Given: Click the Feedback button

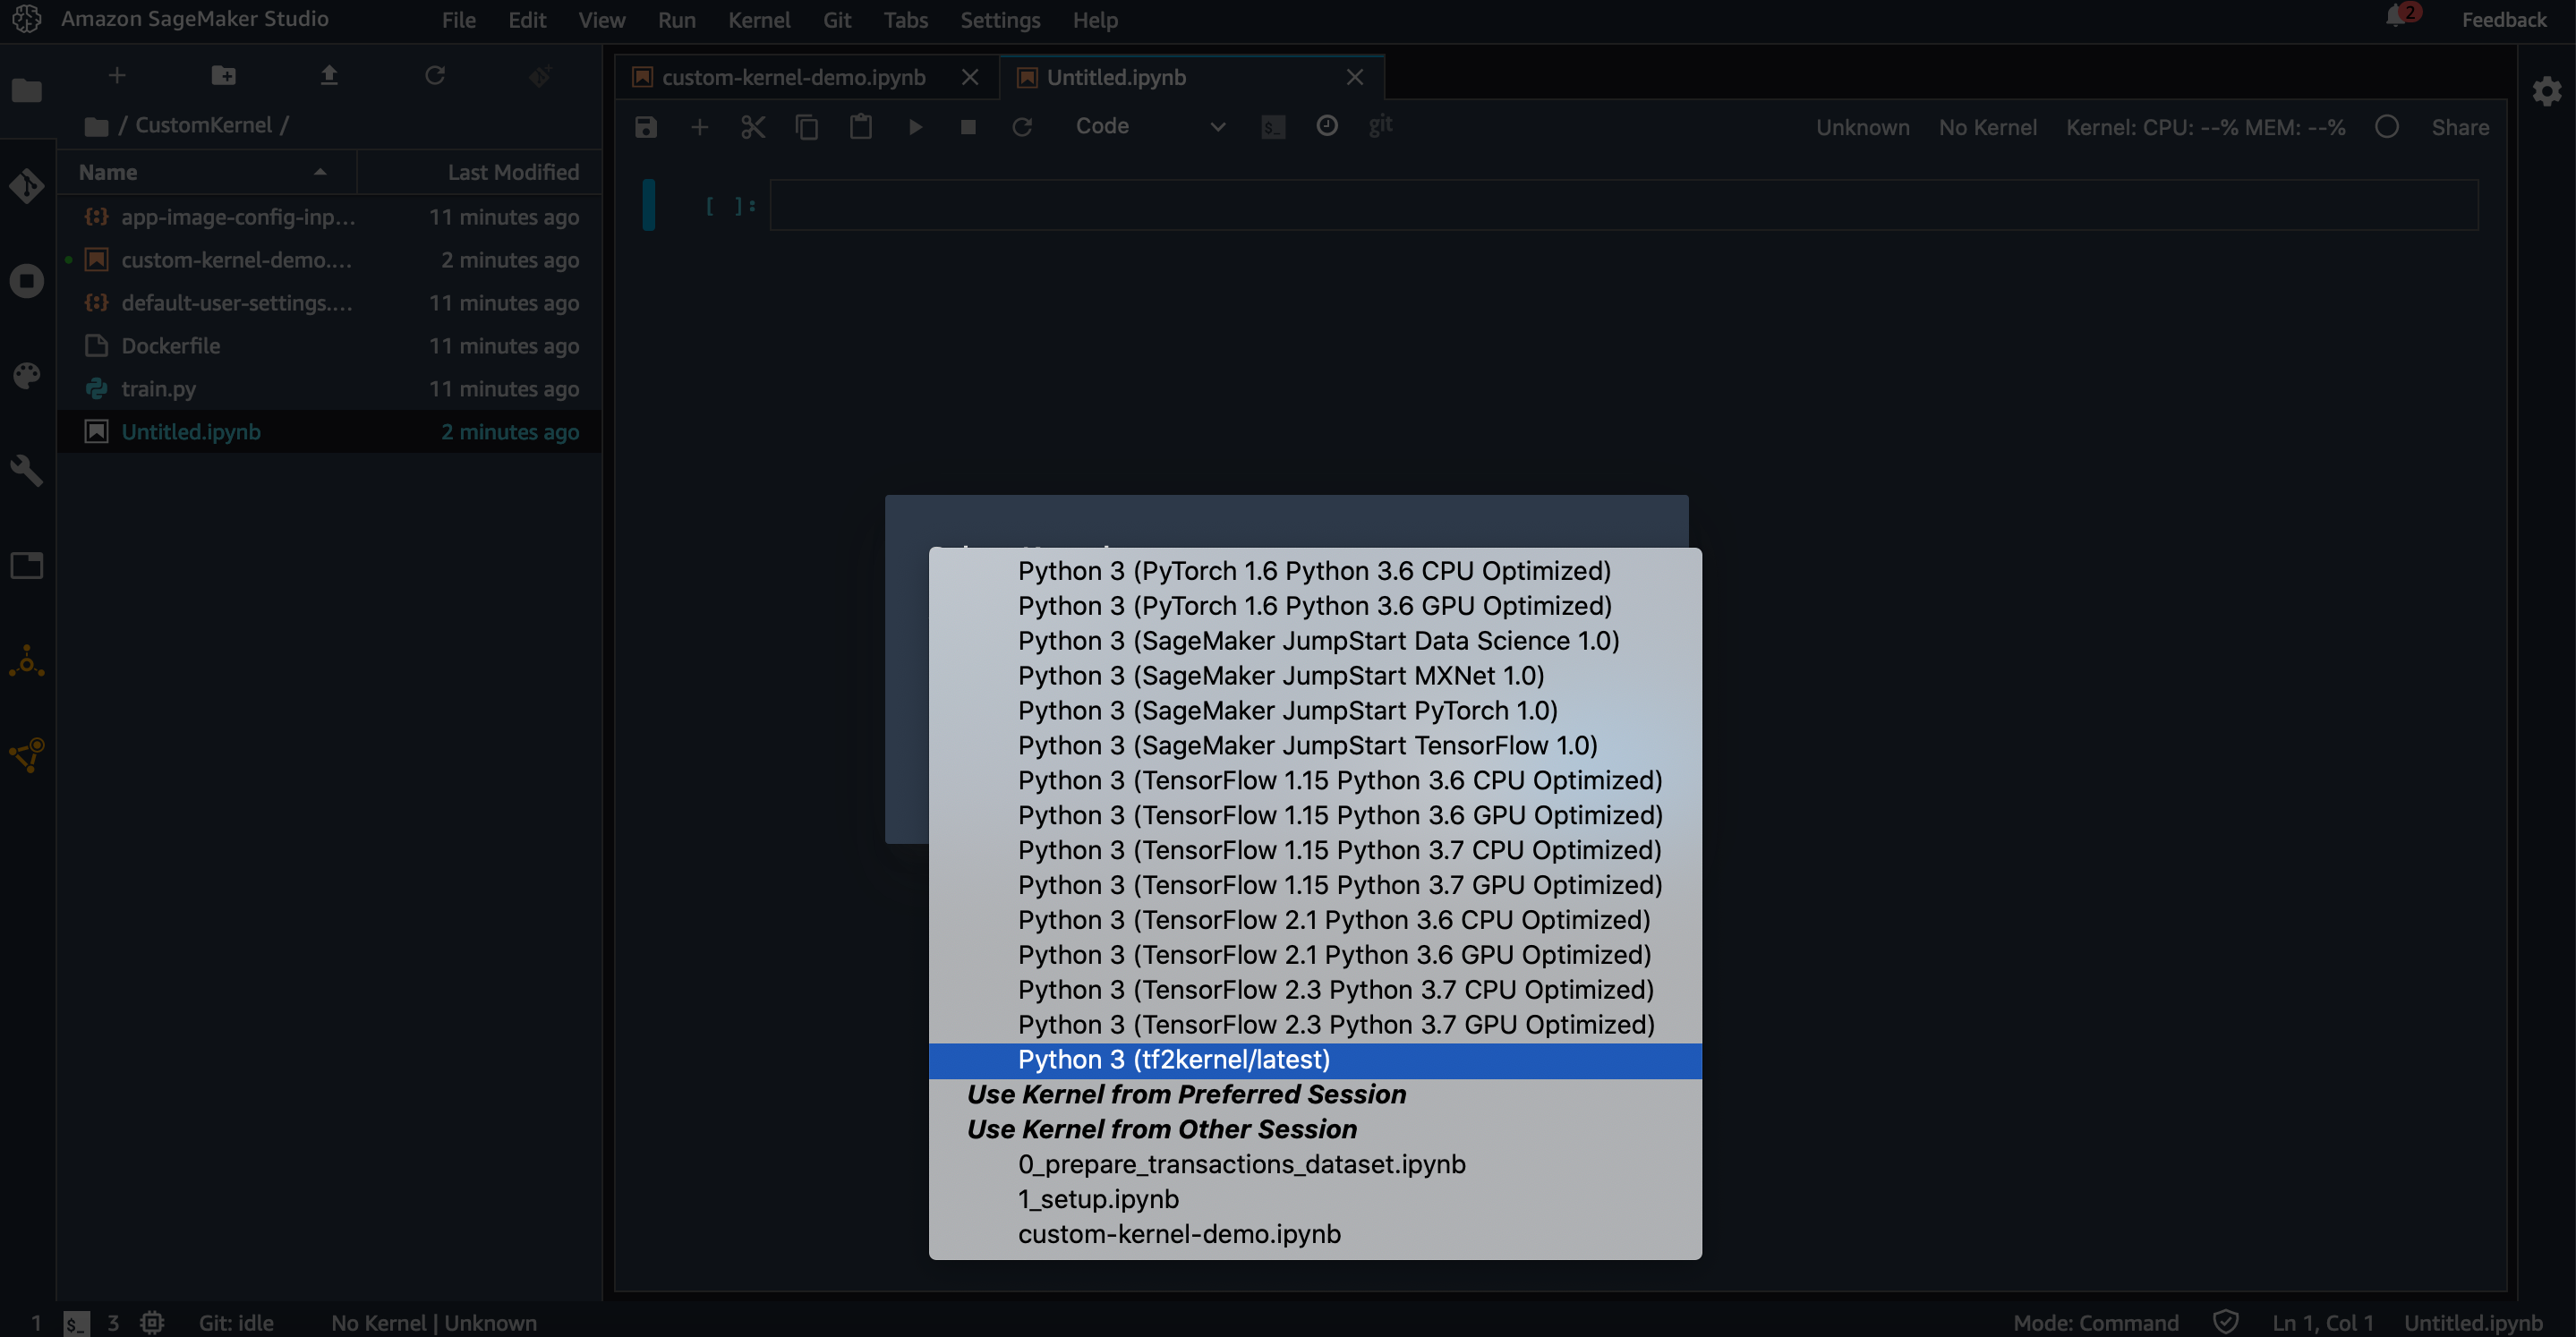Looking at the screenshot, I should 2504,20.
